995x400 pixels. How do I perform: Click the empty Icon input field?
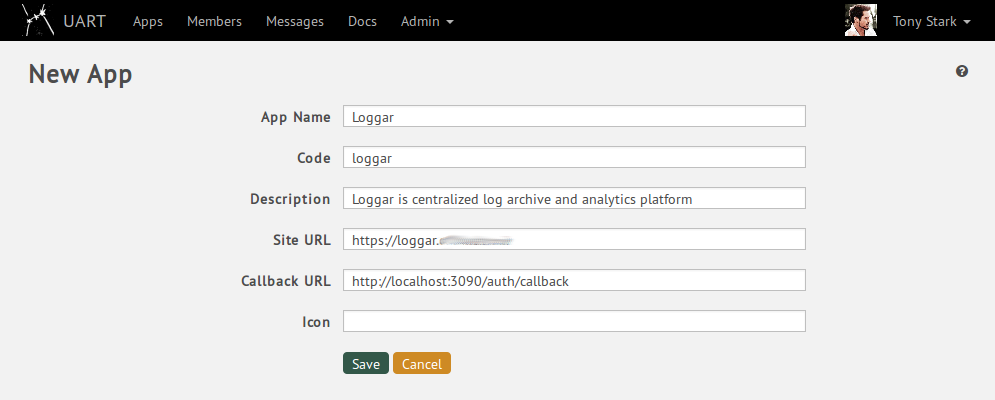574,322
